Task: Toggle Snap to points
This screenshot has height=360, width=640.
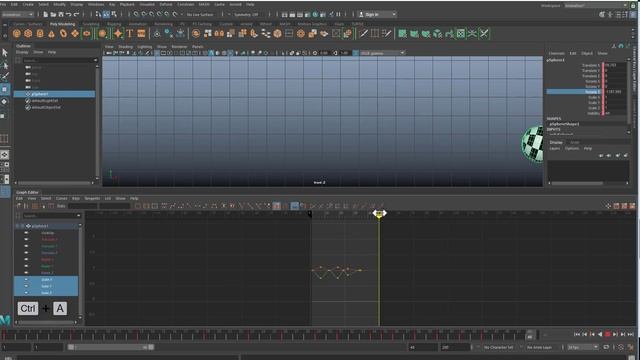Action: (x=152, y=14)
